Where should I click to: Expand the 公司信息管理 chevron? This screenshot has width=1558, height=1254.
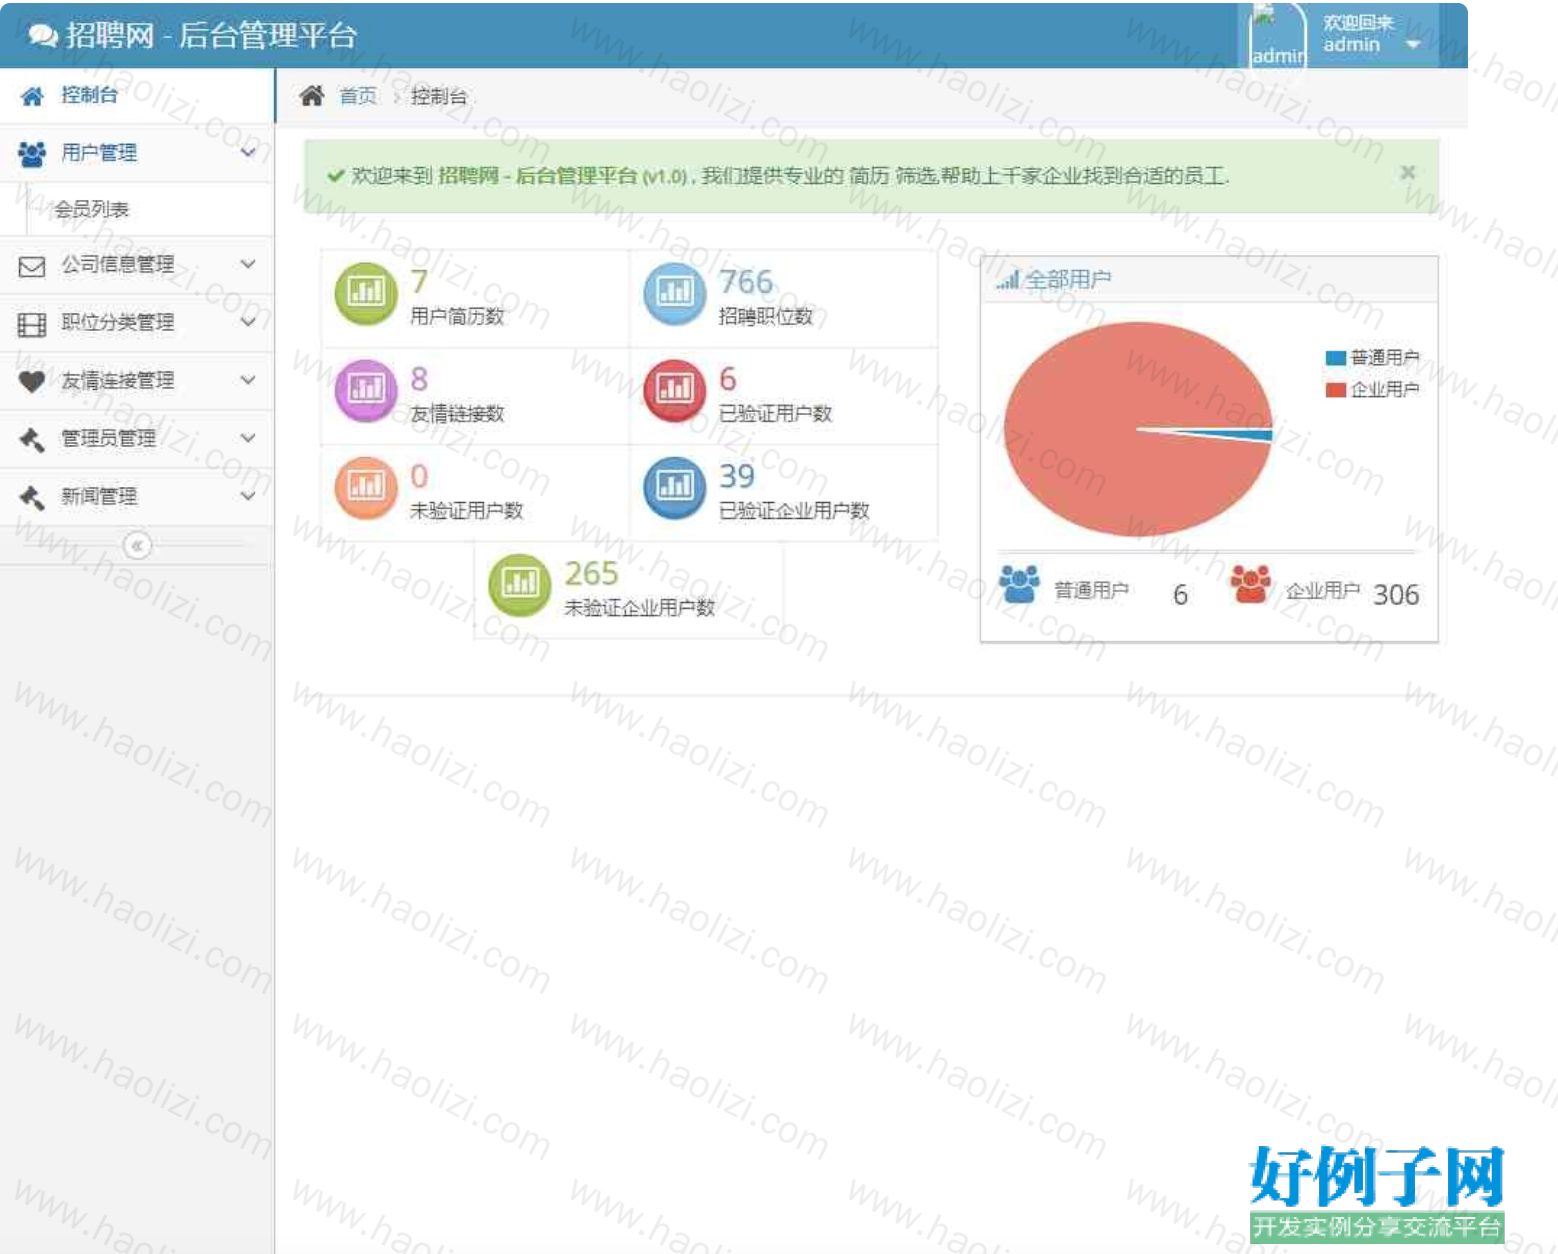pyautogui.click(x=248, y=264)
